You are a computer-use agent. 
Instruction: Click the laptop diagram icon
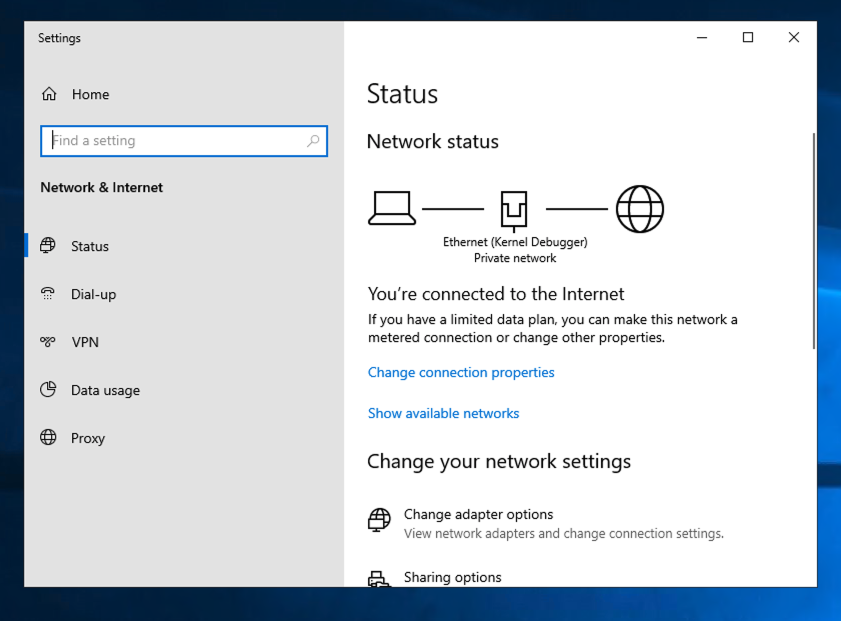pyautogui.click(x=392, y=208)
